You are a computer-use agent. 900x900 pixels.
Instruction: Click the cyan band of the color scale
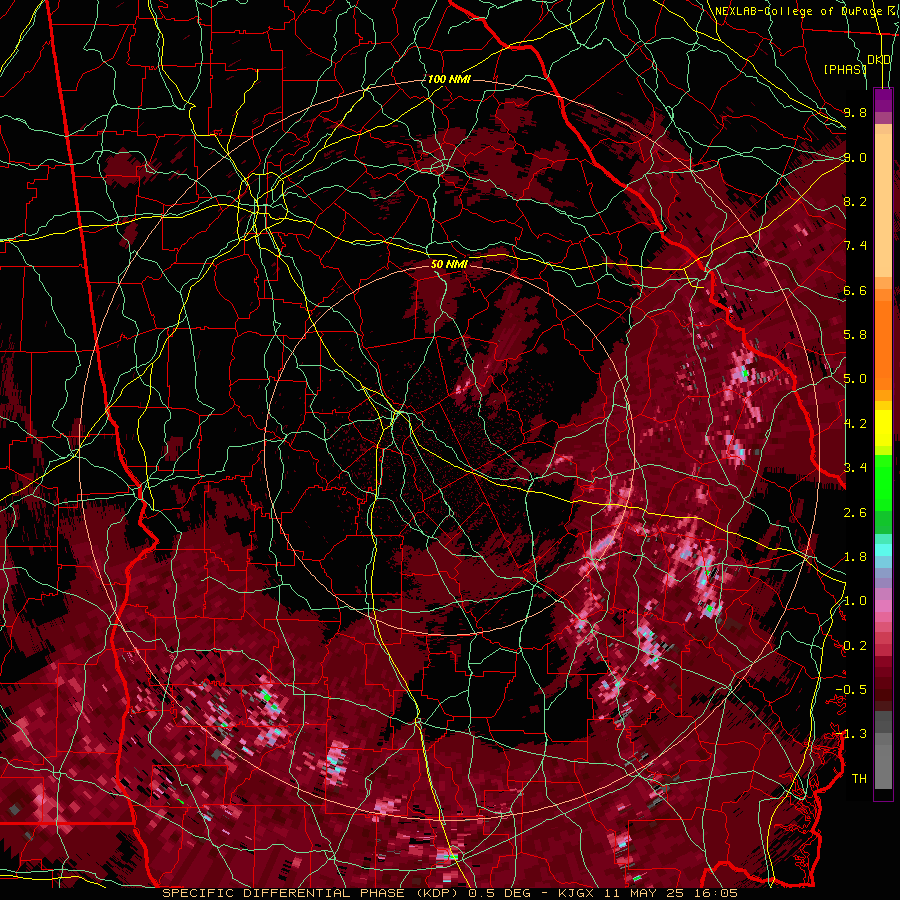[x=883, y=550]
